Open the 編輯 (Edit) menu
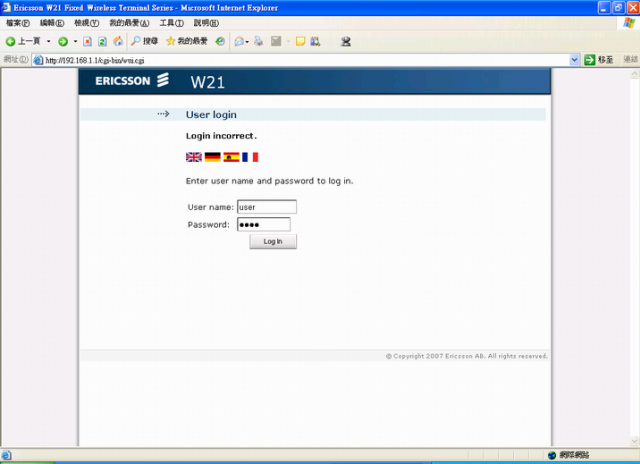The image size is (640, 464). click(x=52, y=23)
